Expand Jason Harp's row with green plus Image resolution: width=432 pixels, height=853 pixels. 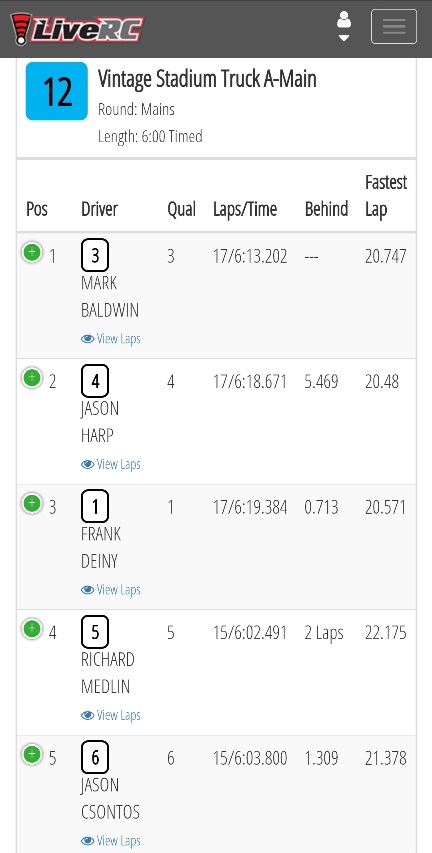[x=32, y=378]
